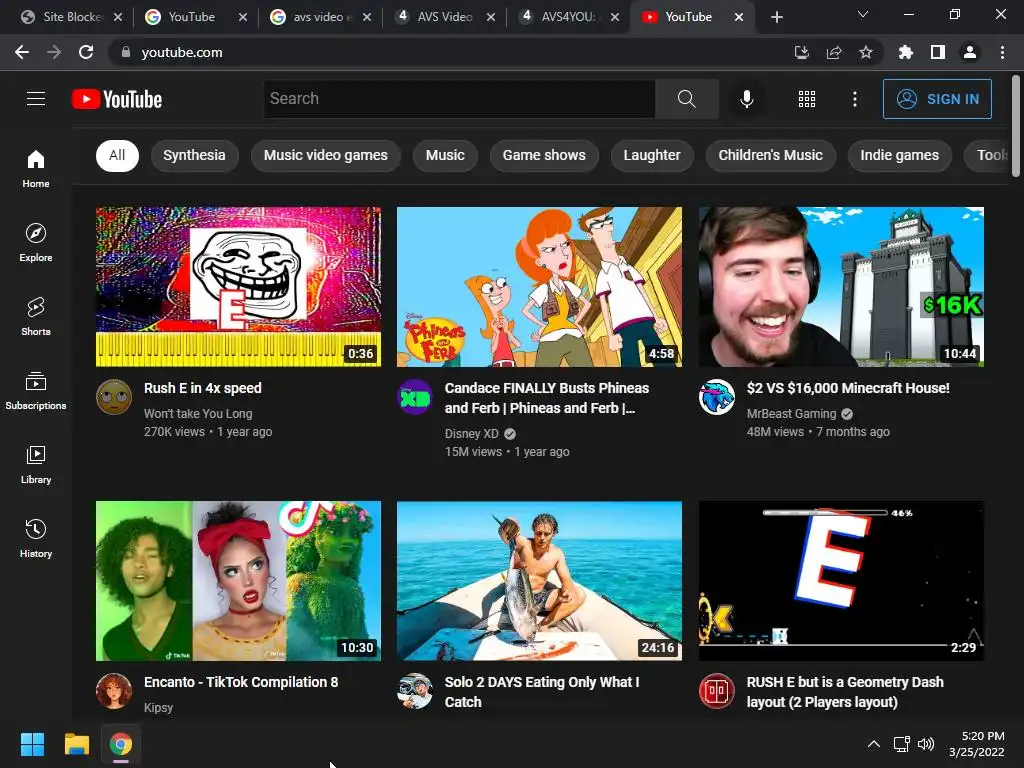Toggle Chrome side panel icon
Viewport: 1024px width, 768px height.
coord(937,52)
